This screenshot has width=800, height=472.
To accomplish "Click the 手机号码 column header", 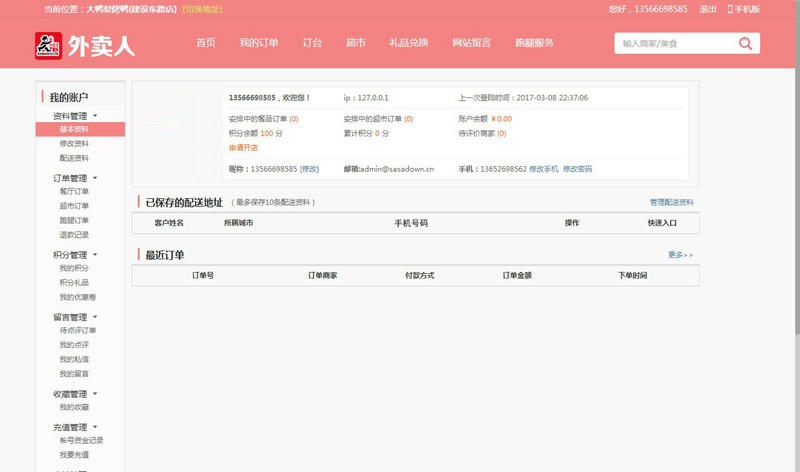I will [x=411, y=223].
